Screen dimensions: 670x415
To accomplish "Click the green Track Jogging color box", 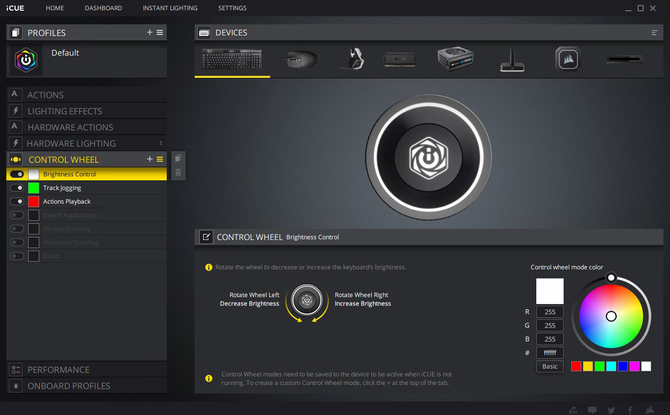I will 33,188.
